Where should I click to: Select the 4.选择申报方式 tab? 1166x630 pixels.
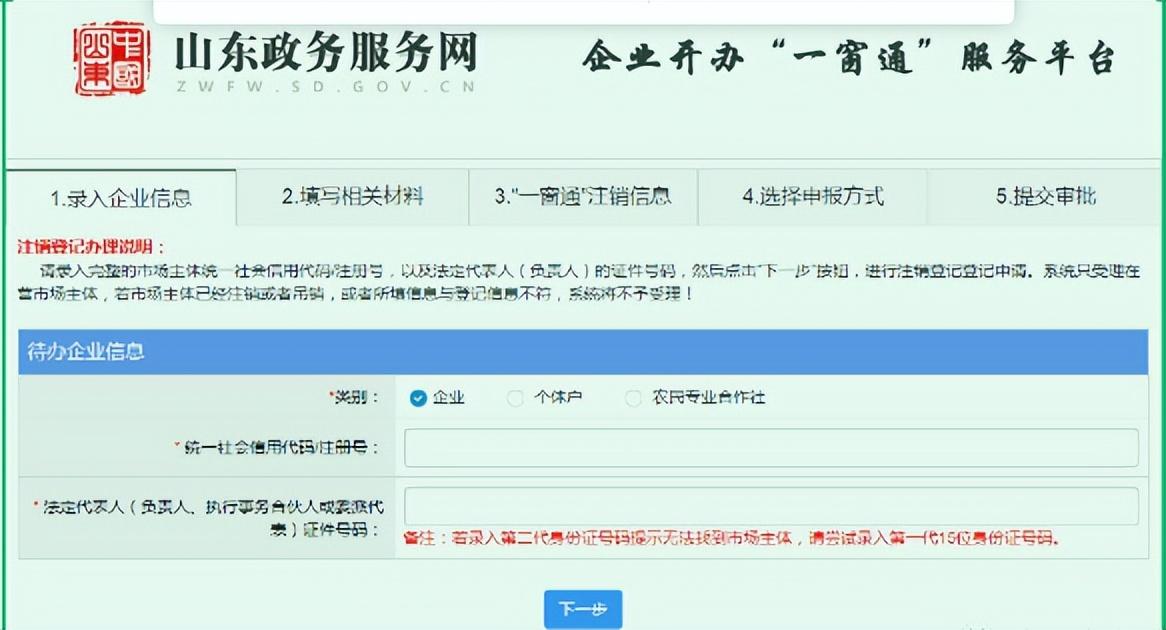coord(812,196)
